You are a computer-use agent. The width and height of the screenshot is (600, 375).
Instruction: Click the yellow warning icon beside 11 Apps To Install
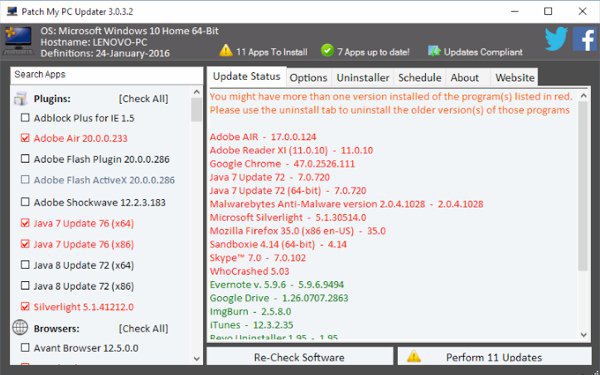click(x=226, y=50)
